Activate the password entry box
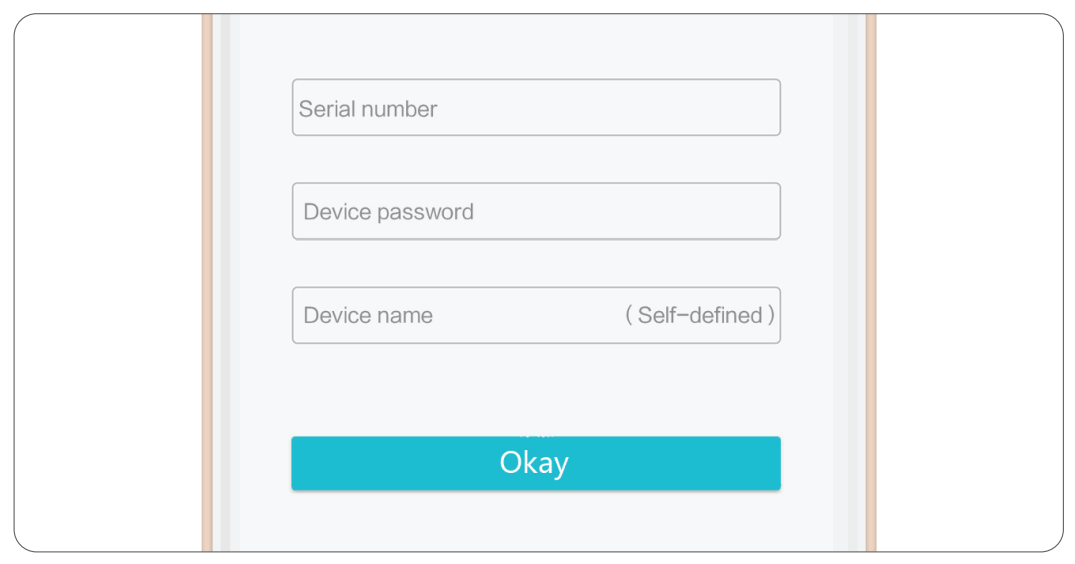 tap(536, 211)
